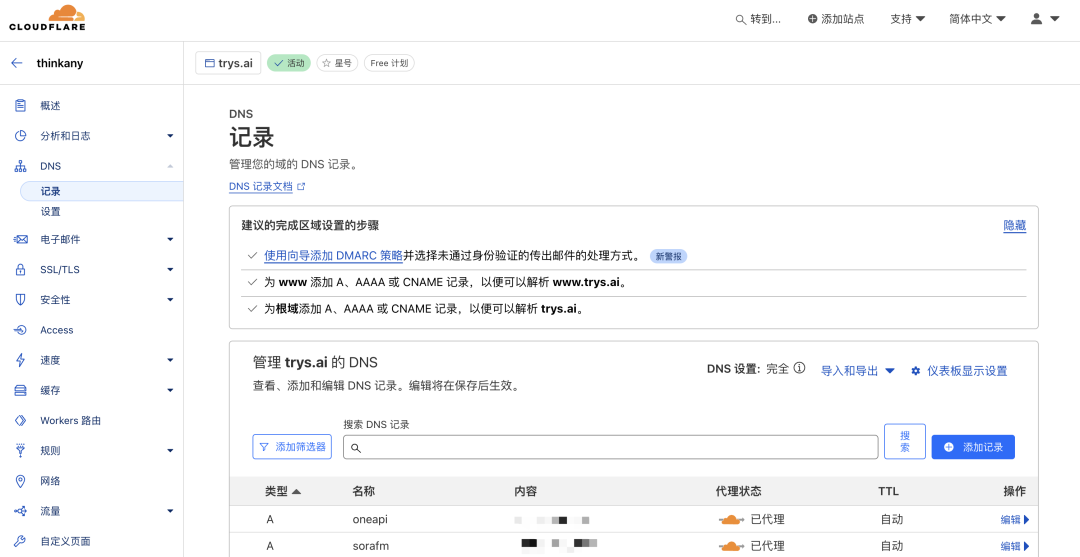The height and width of the screenshot is (557, 1080).
Task: Go back using the arrow beside thinkany
Action: click(x=17, y=63)
